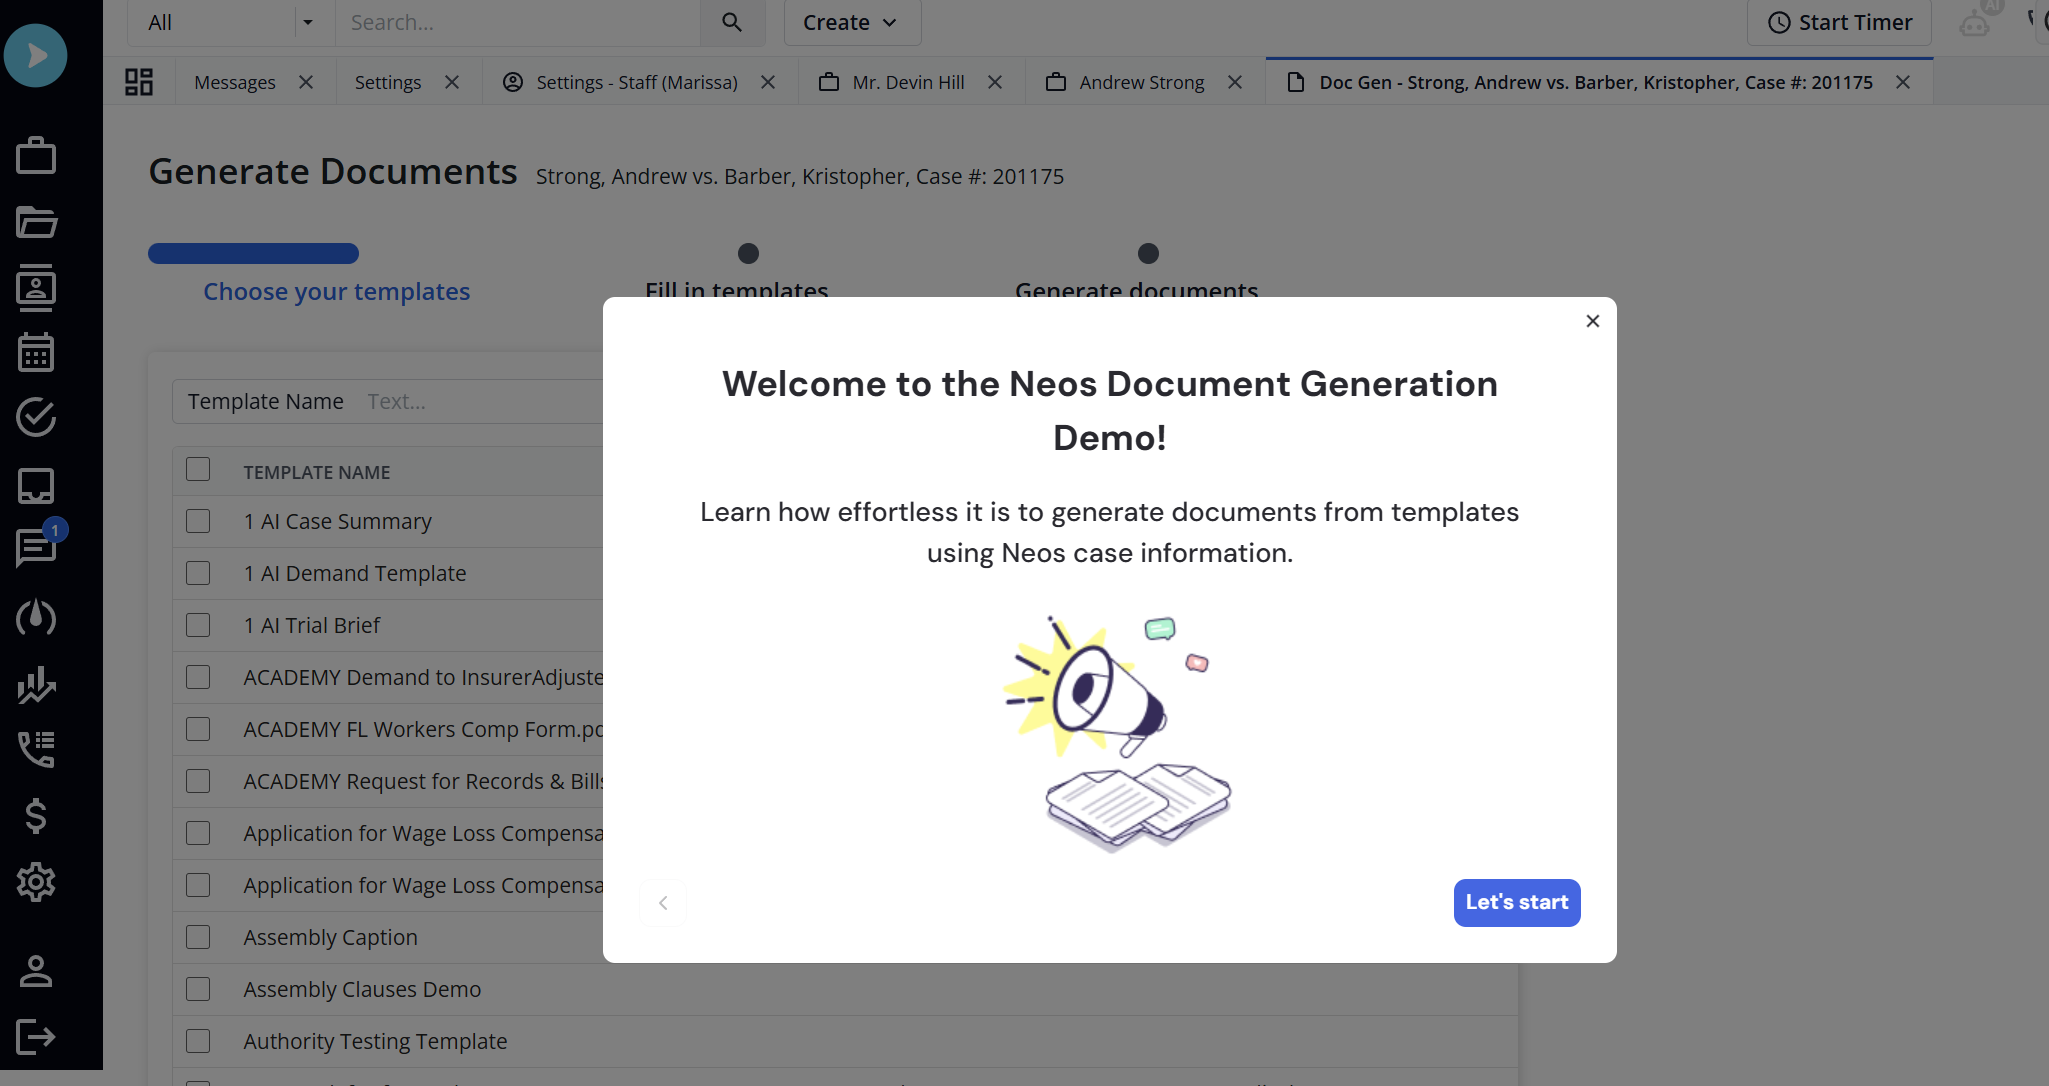
Task: Open the Documents folder icon in sidebar
Action: (37, 222)
